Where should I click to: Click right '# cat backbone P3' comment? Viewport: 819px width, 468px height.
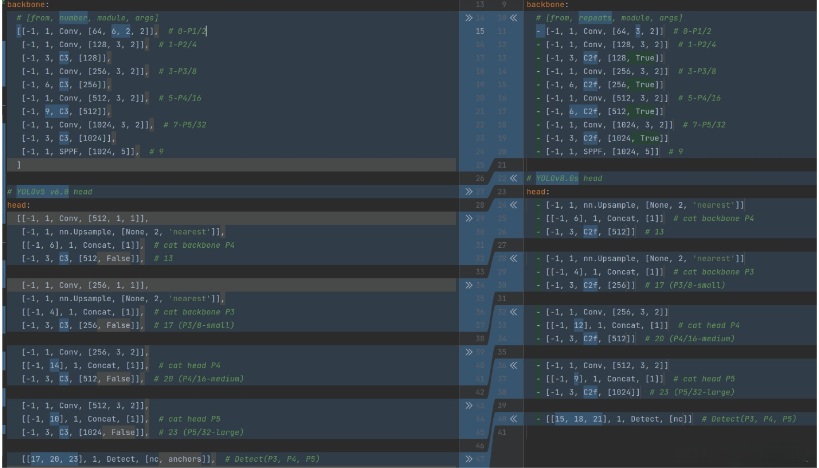point(713,272)
